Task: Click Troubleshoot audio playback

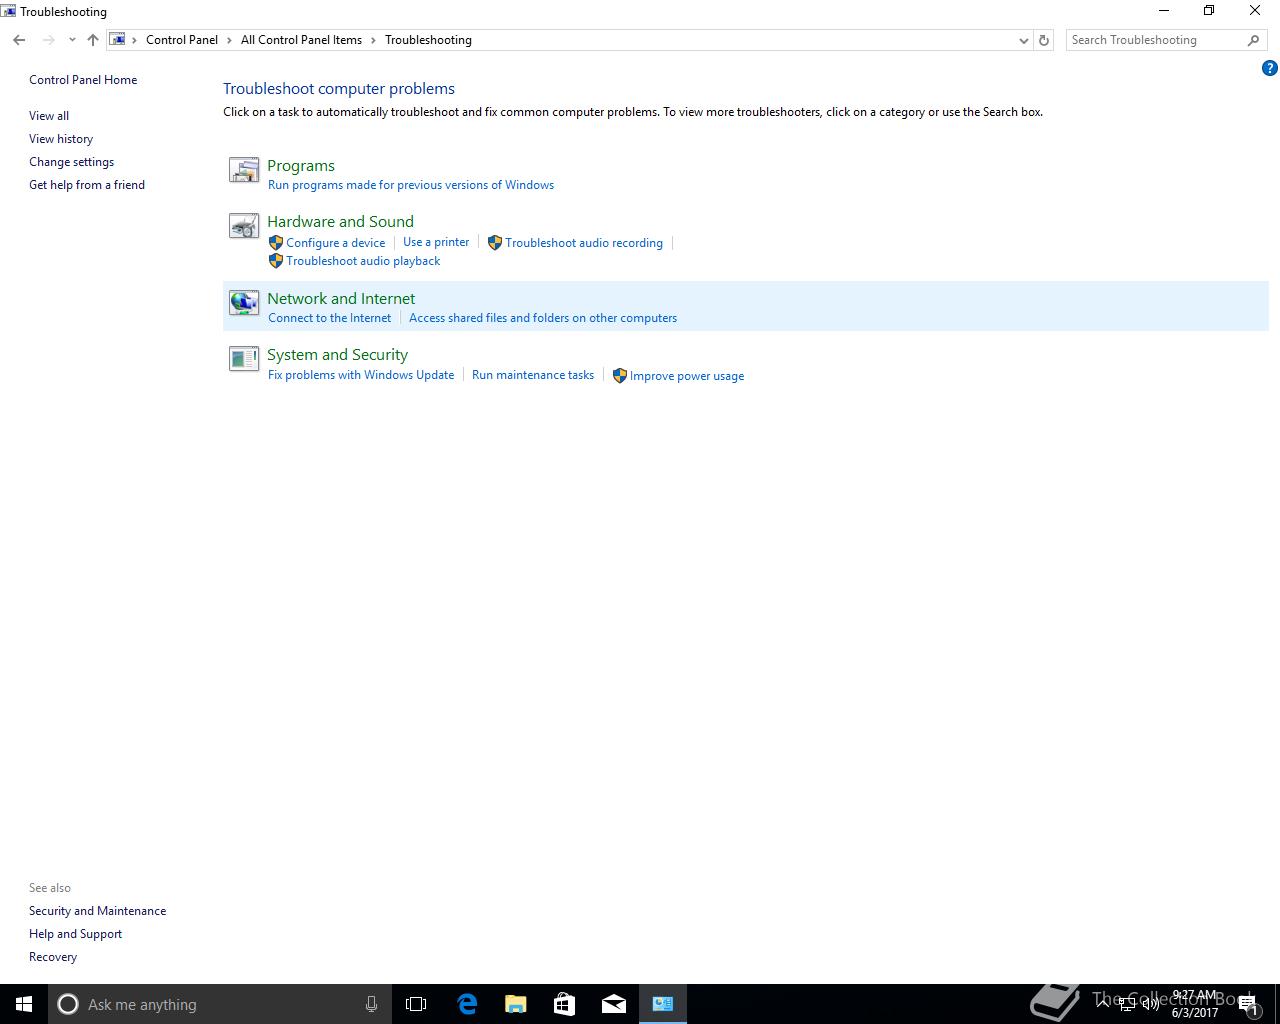Action: 363,261
